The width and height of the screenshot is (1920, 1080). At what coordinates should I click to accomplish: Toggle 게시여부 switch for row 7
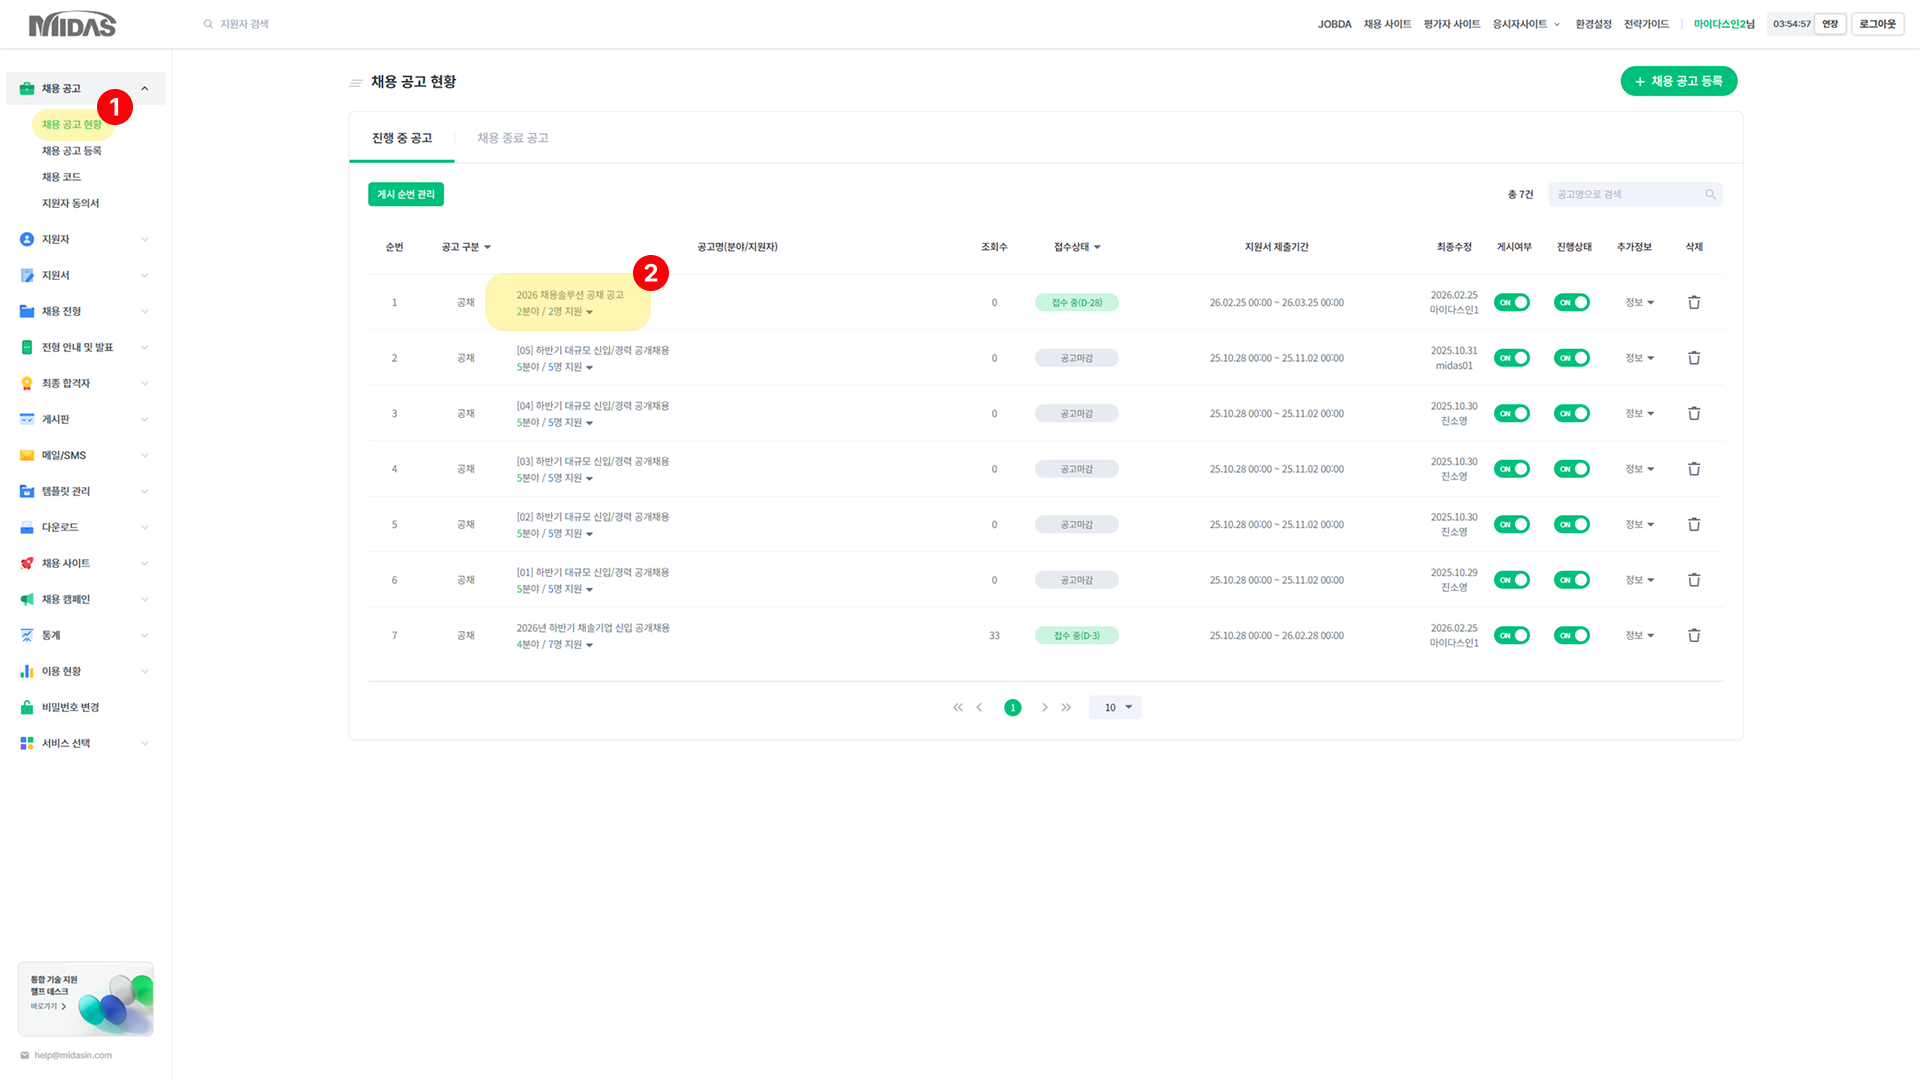coord(1511,635)
